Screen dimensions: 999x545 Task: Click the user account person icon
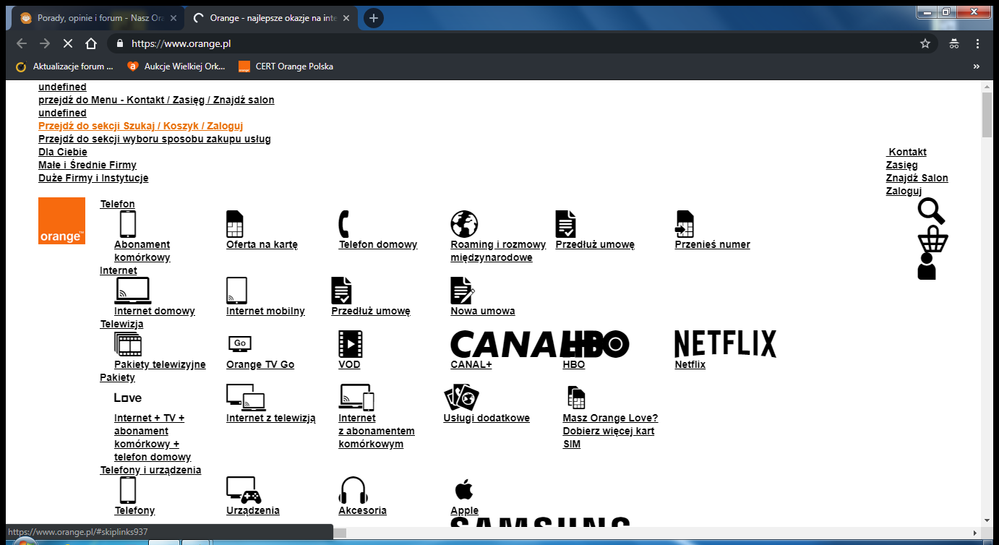927,267
